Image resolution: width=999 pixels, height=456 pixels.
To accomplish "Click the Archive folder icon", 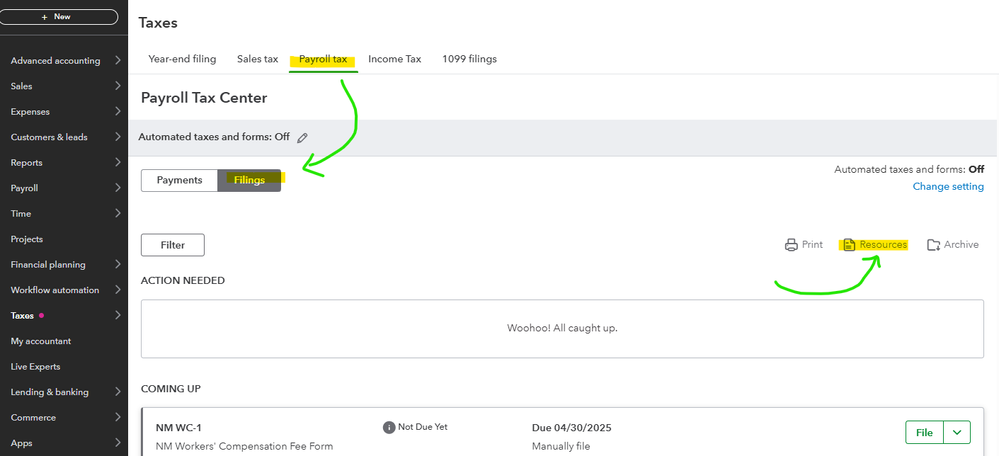I will [x=933, y=245].
